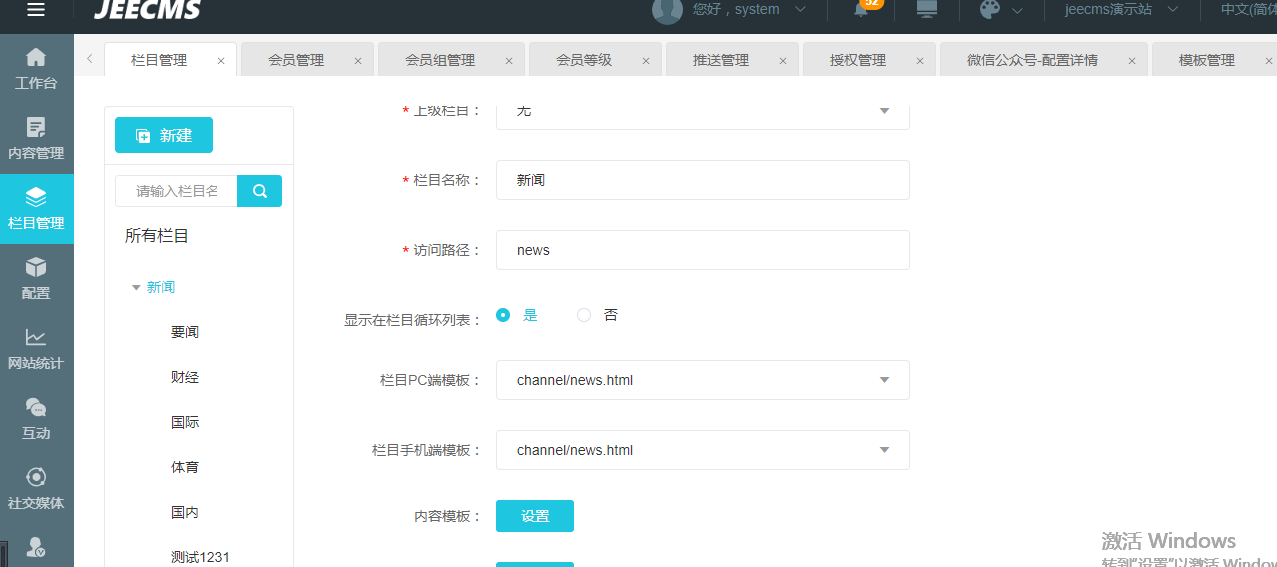This screenshot has height=567, width=1277.
Task: Focus the 请输入栏目名 search box
Action: [176, 191]
